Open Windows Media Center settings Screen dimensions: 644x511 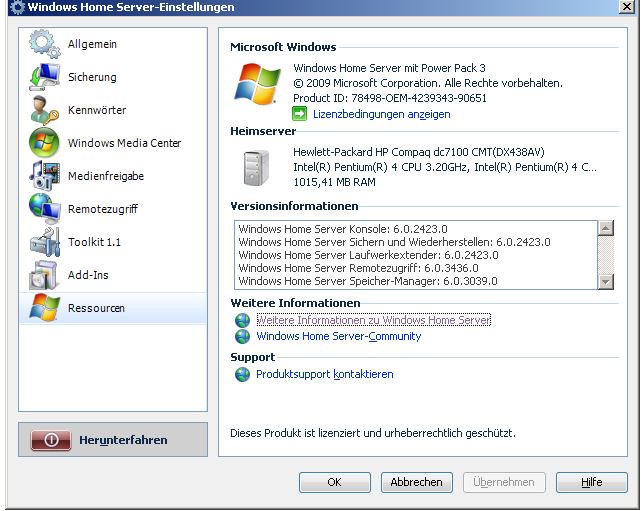(113, 143)
